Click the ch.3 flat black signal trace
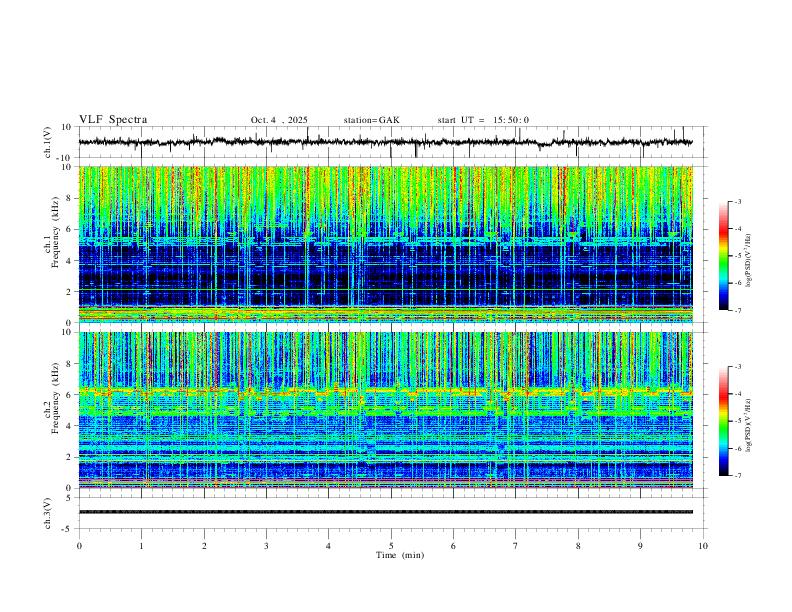This screenshot has width=792, height=612. click(385, 512)
